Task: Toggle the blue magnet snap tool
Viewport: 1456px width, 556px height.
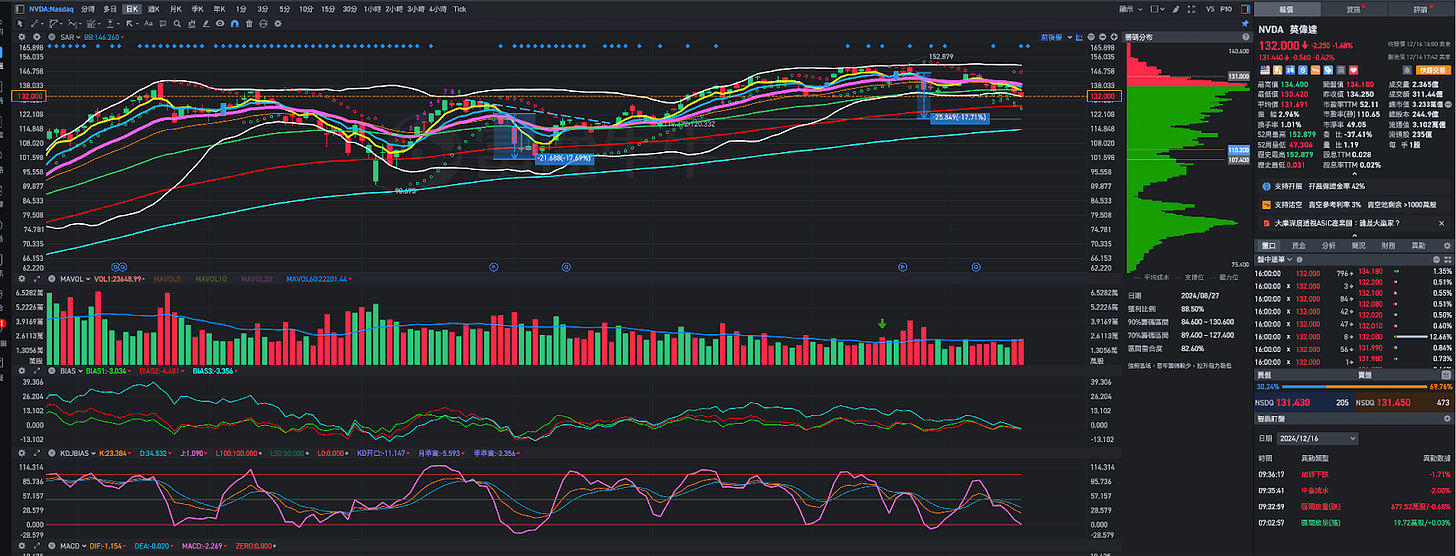Action: (235, 24)
